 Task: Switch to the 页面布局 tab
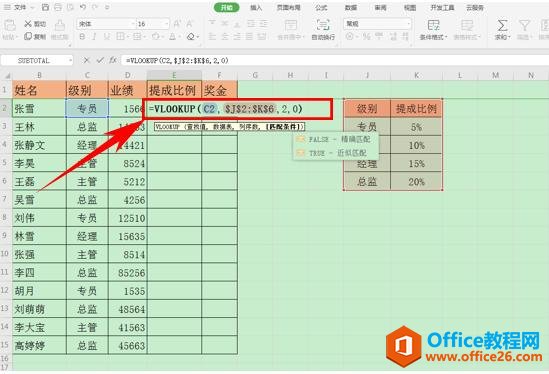pyautogui.click(x=289, y=7)
